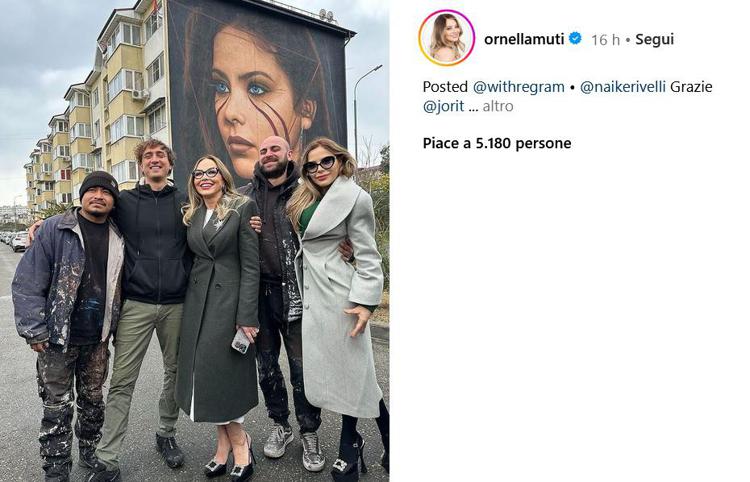
Task: Click the man wearing the black beanie
Action: click(x=69, y=325)
